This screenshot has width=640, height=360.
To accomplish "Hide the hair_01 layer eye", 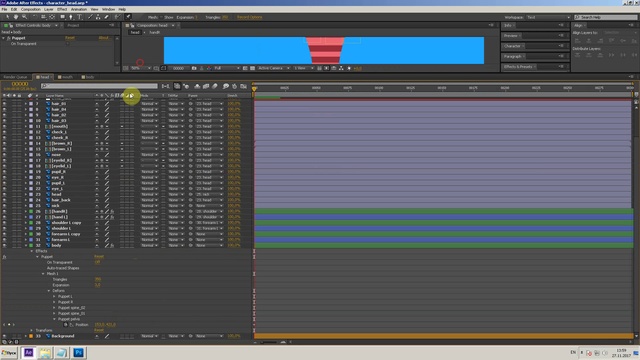I will click(4, 104).
